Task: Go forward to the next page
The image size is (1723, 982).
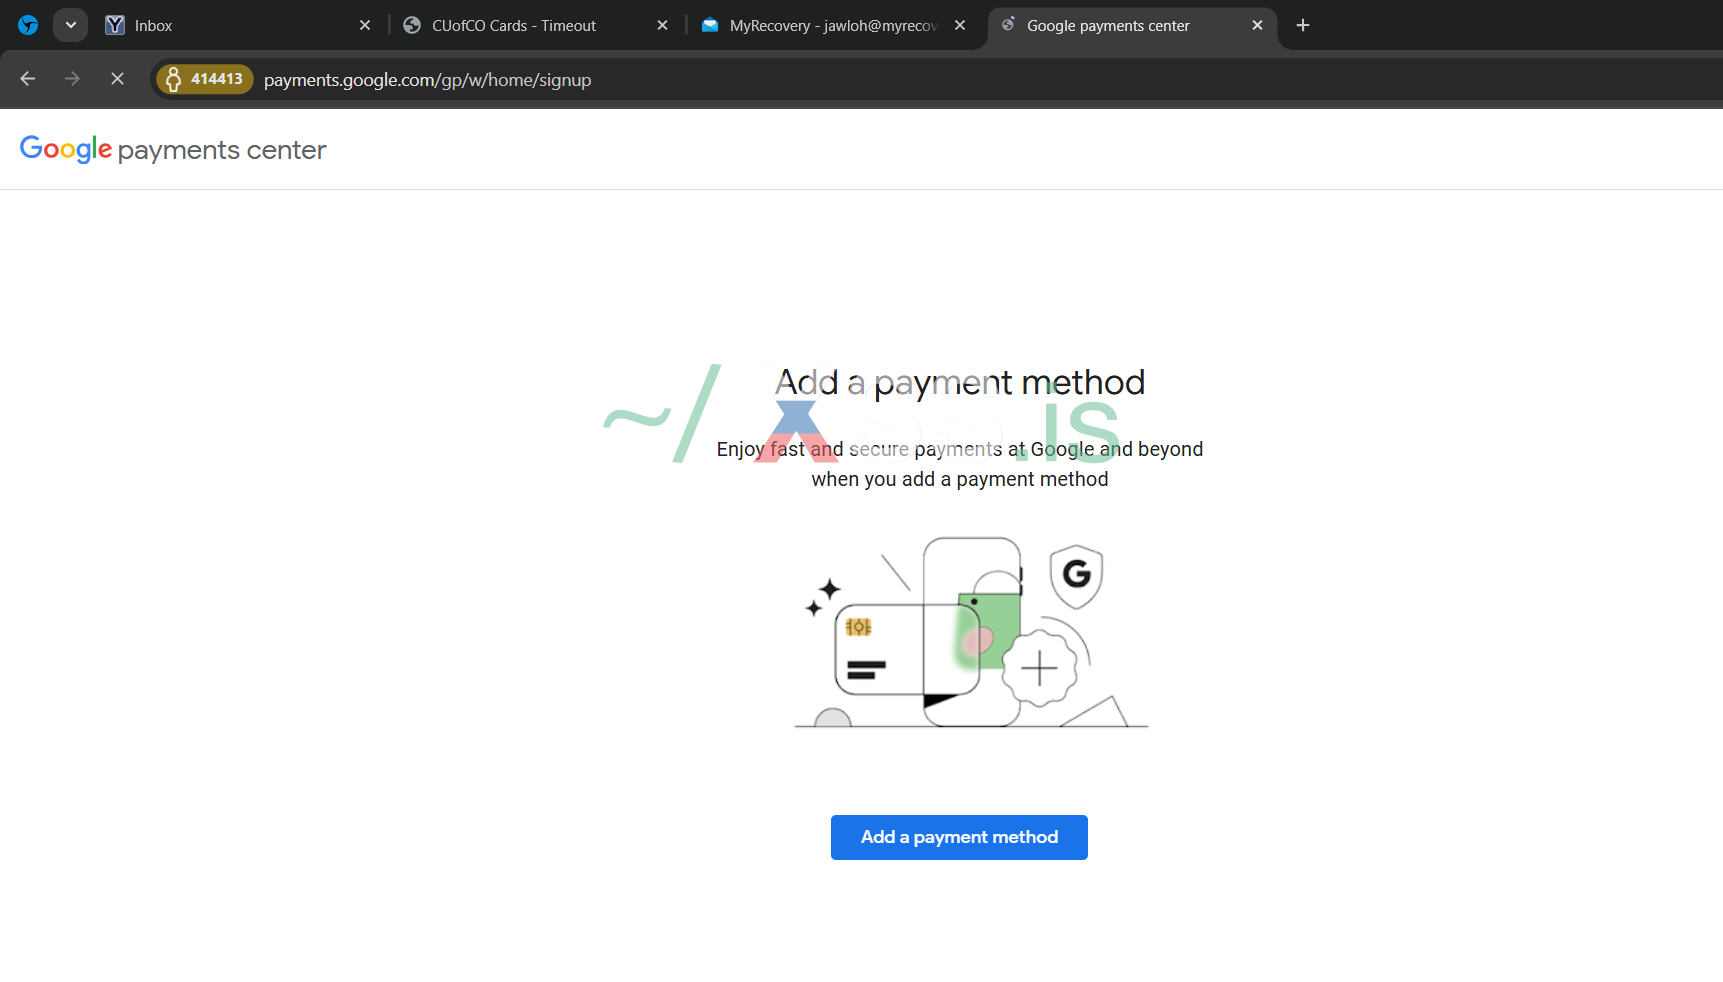Action: (72, 79)
